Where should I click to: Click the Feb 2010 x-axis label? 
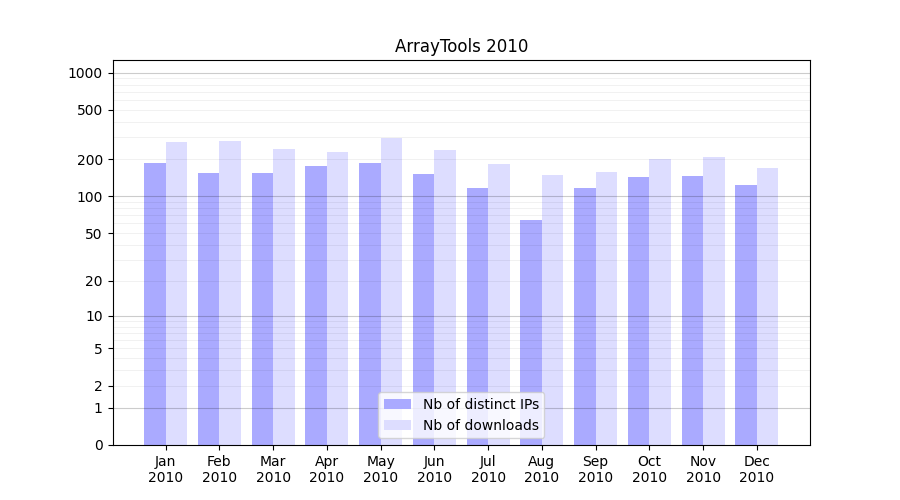tap(219, 469)
